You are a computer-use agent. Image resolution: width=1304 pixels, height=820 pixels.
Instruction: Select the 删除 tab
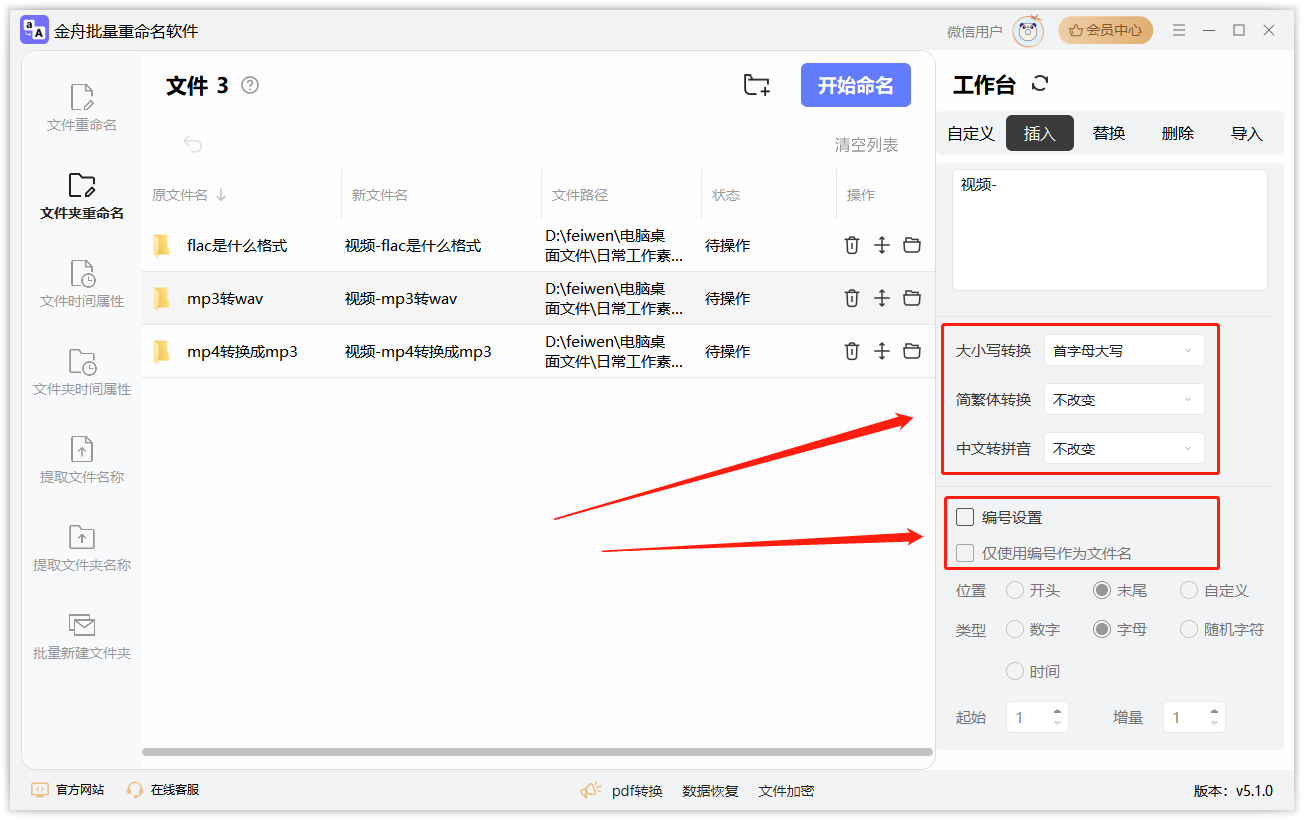tap(1177, 132)
